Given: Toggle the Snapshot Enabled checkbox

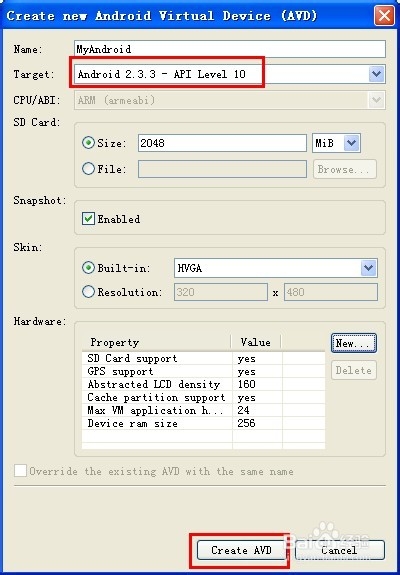Looking at the screenshot, I should point(88,219).
